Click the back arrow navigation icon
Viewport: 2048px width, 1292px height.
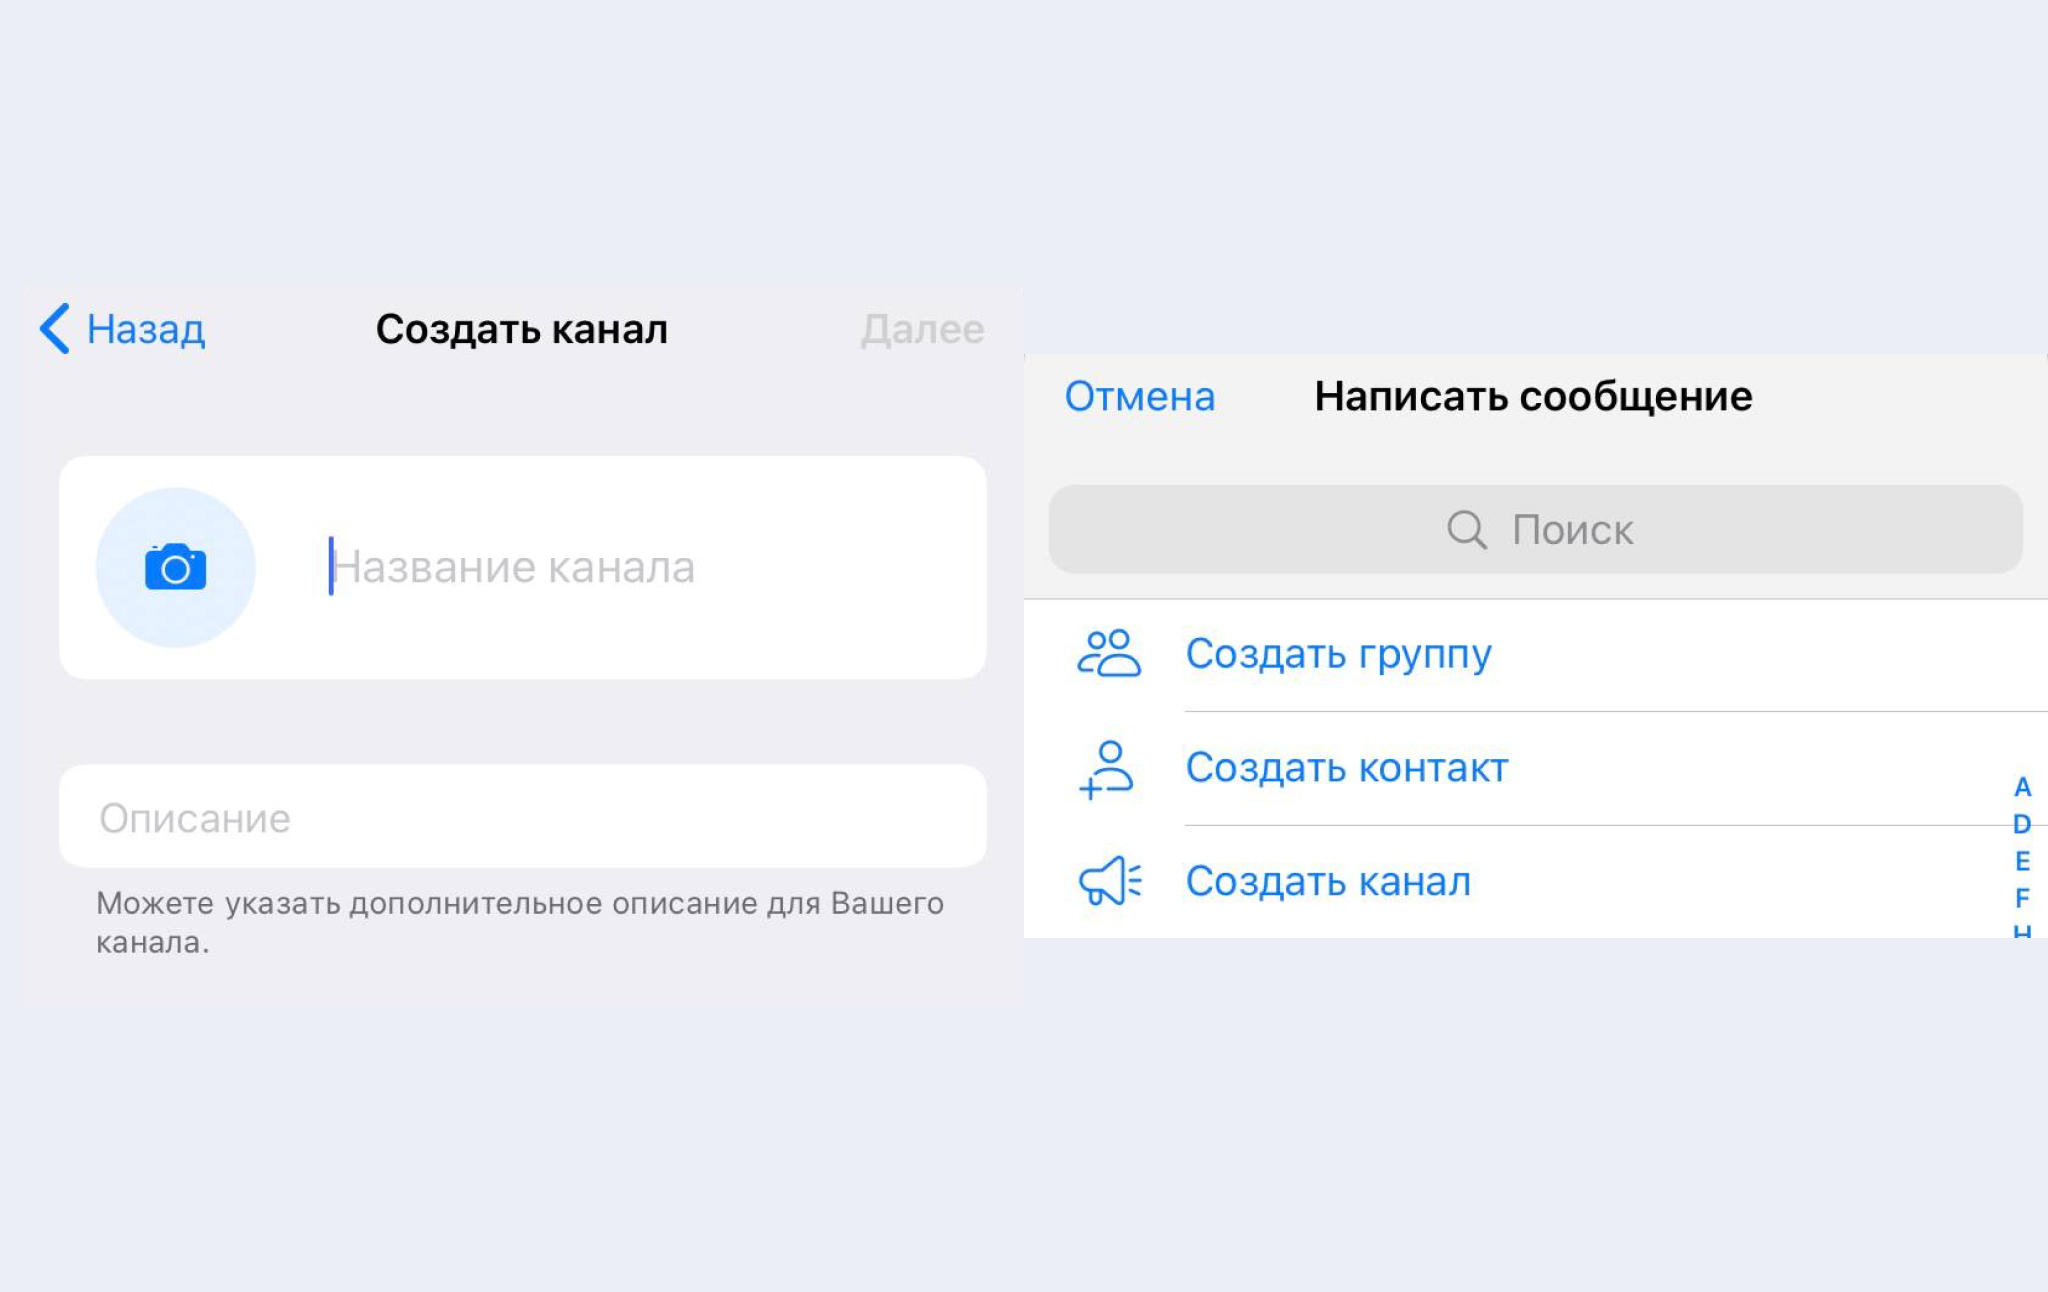51,326
